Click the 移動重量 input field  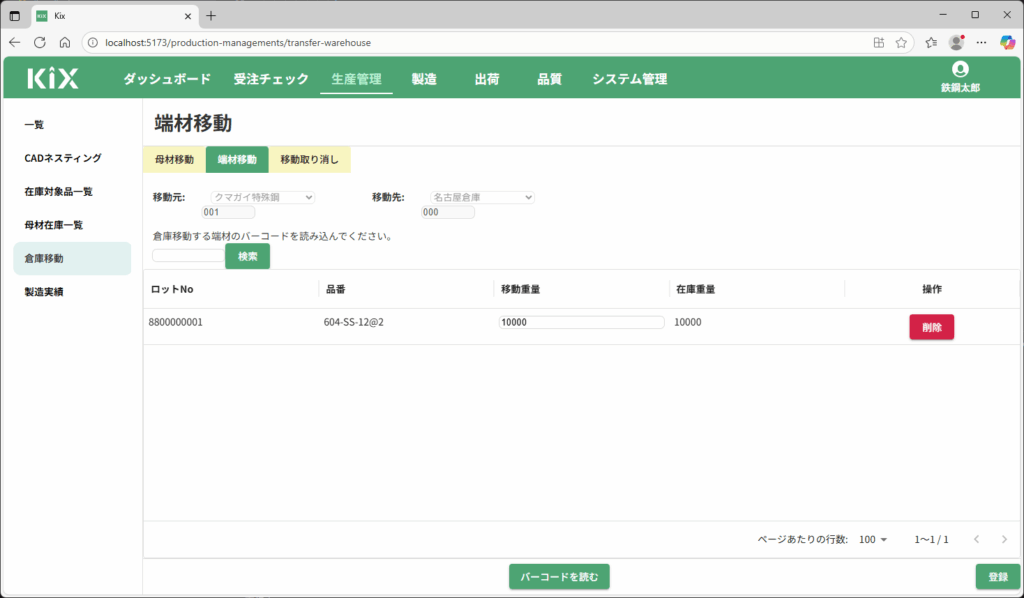[x=581, y=323]
